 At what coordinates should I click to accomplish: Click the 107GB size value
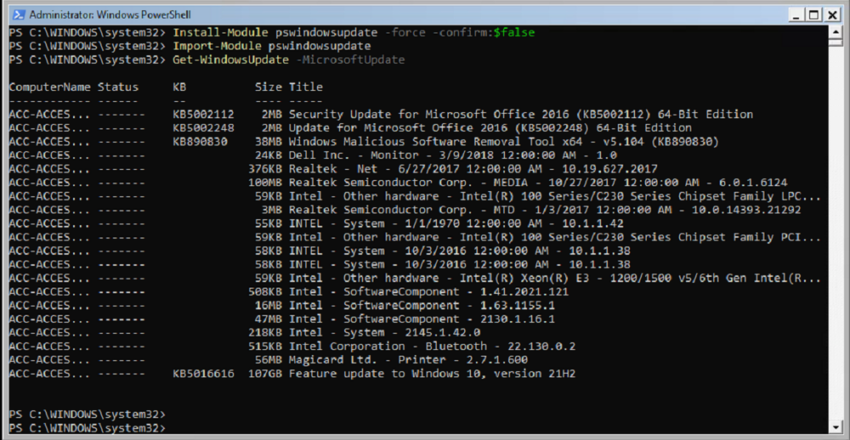click(x=265, y=373)
